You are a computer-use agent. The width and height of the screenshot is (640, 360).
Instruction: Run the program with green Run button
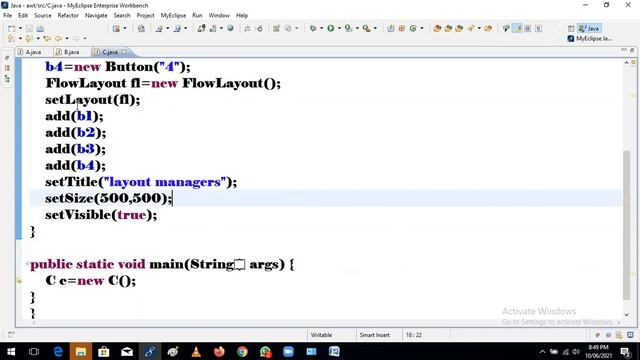pos(331,28)
